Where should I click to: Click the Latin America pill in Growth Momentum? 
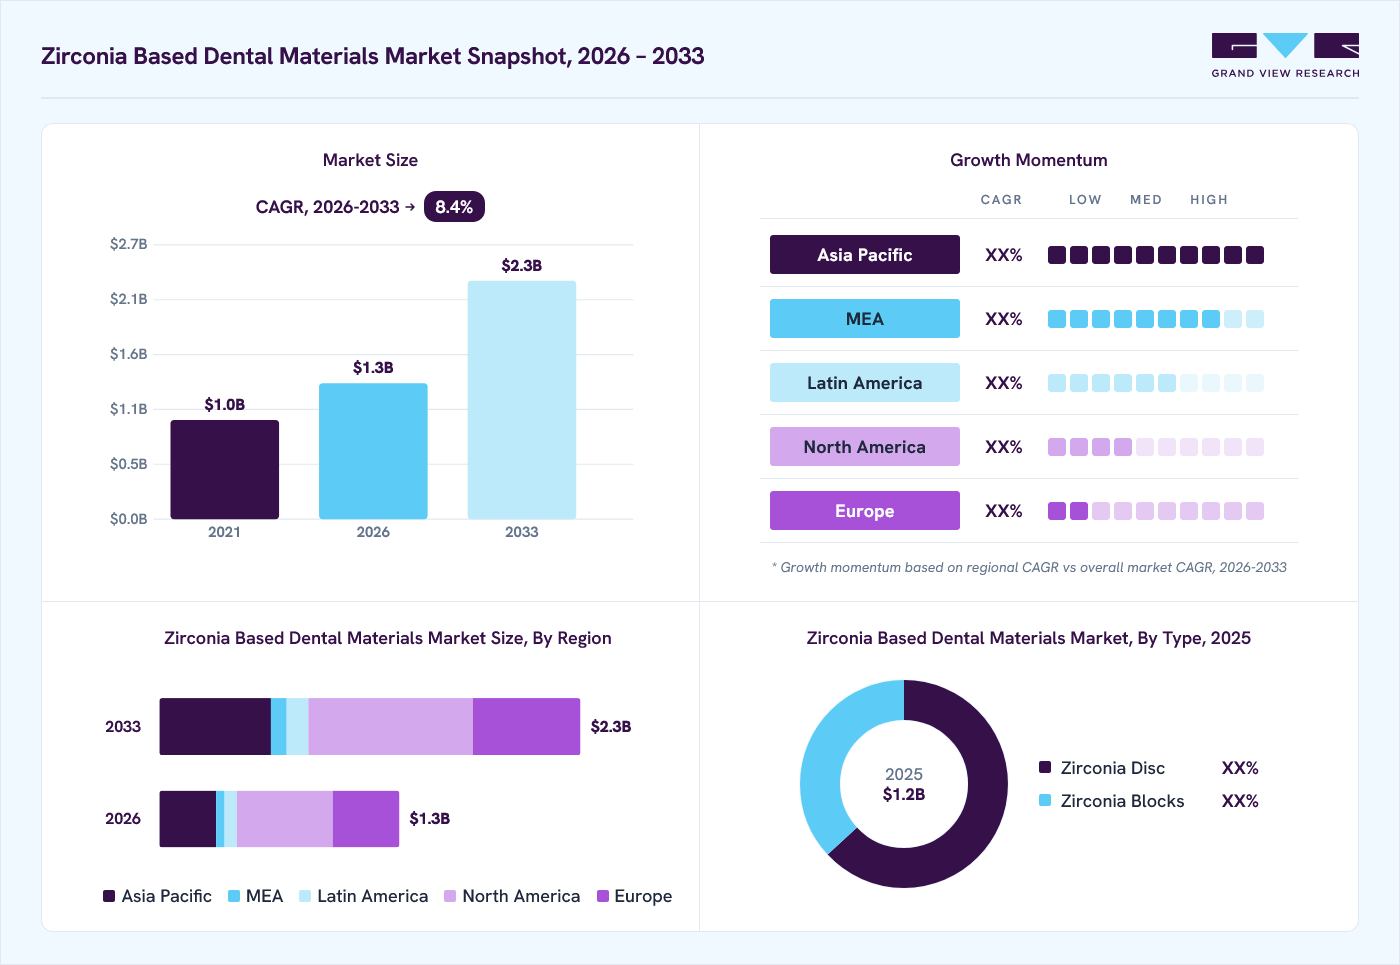[865, 383]
